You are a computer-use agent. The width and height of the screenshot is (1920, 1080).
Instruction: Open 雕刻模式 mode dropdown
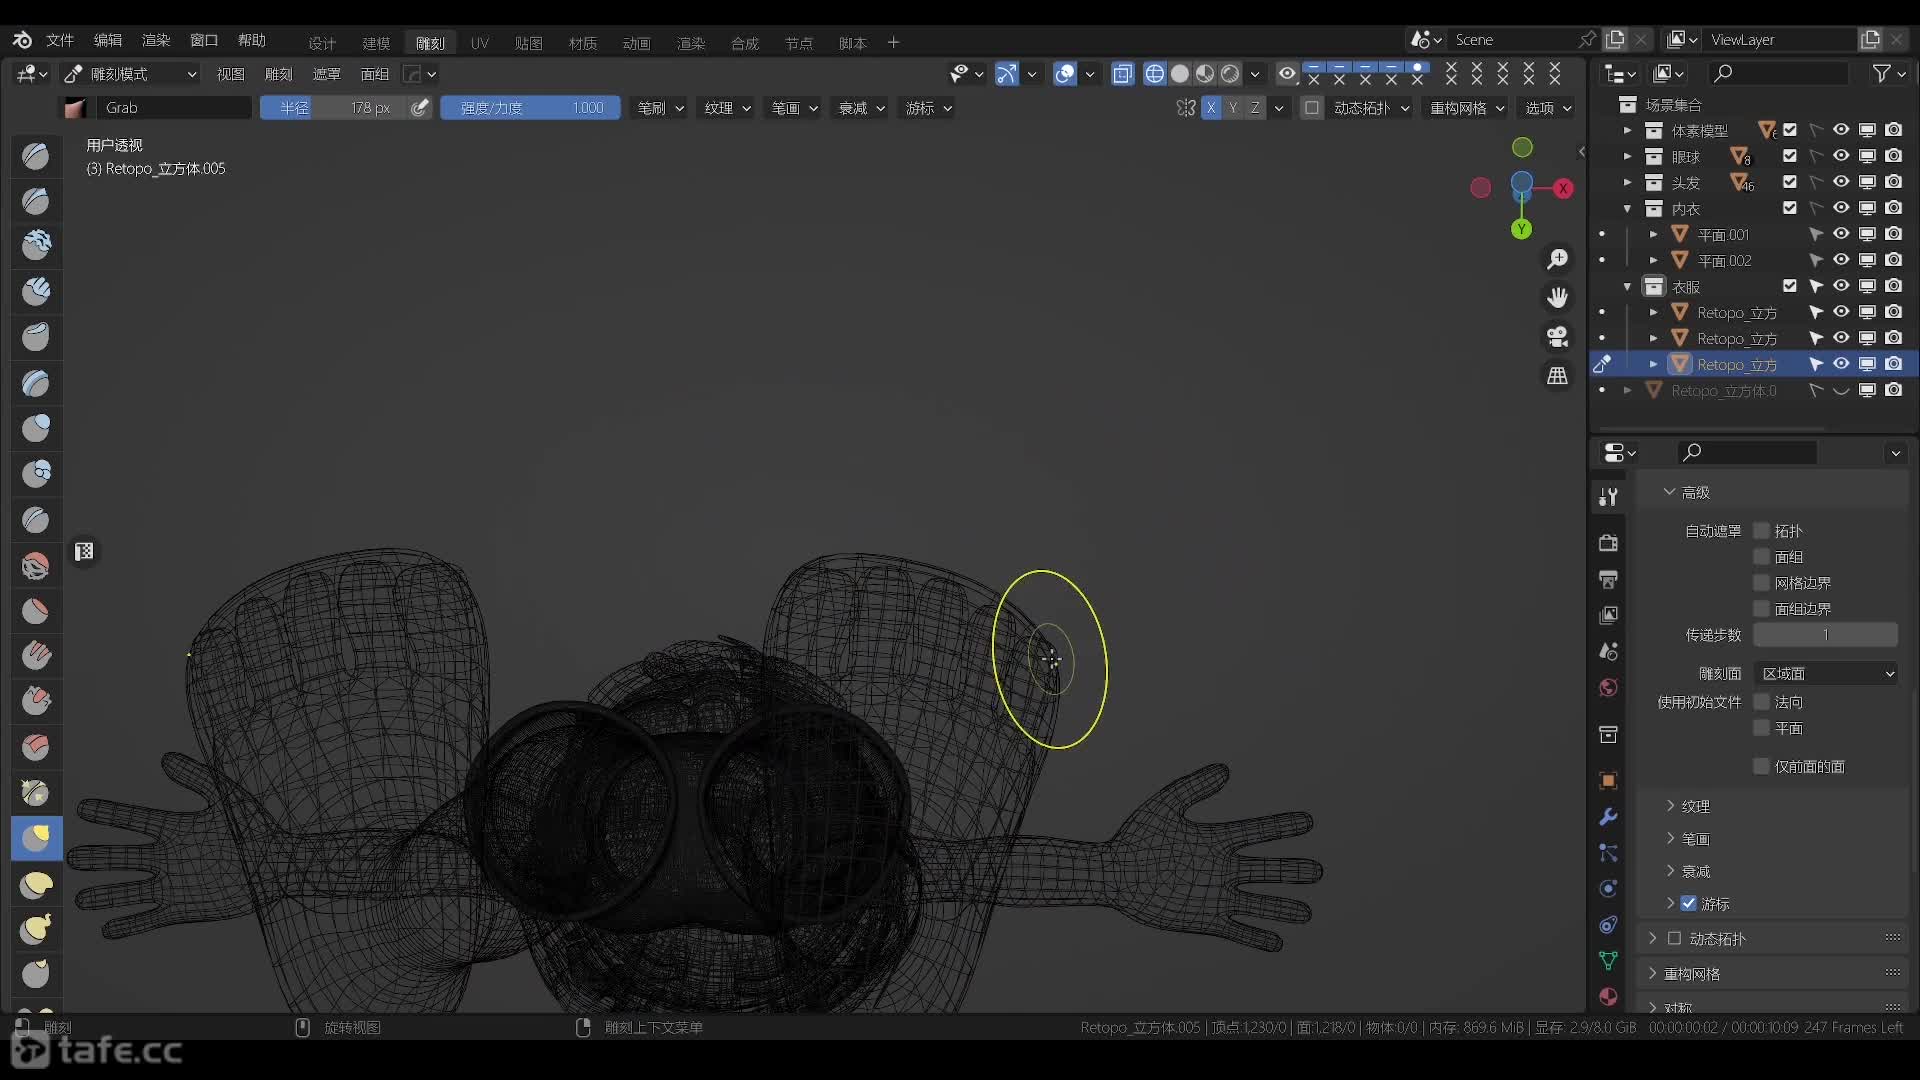(x=131, y=74)
